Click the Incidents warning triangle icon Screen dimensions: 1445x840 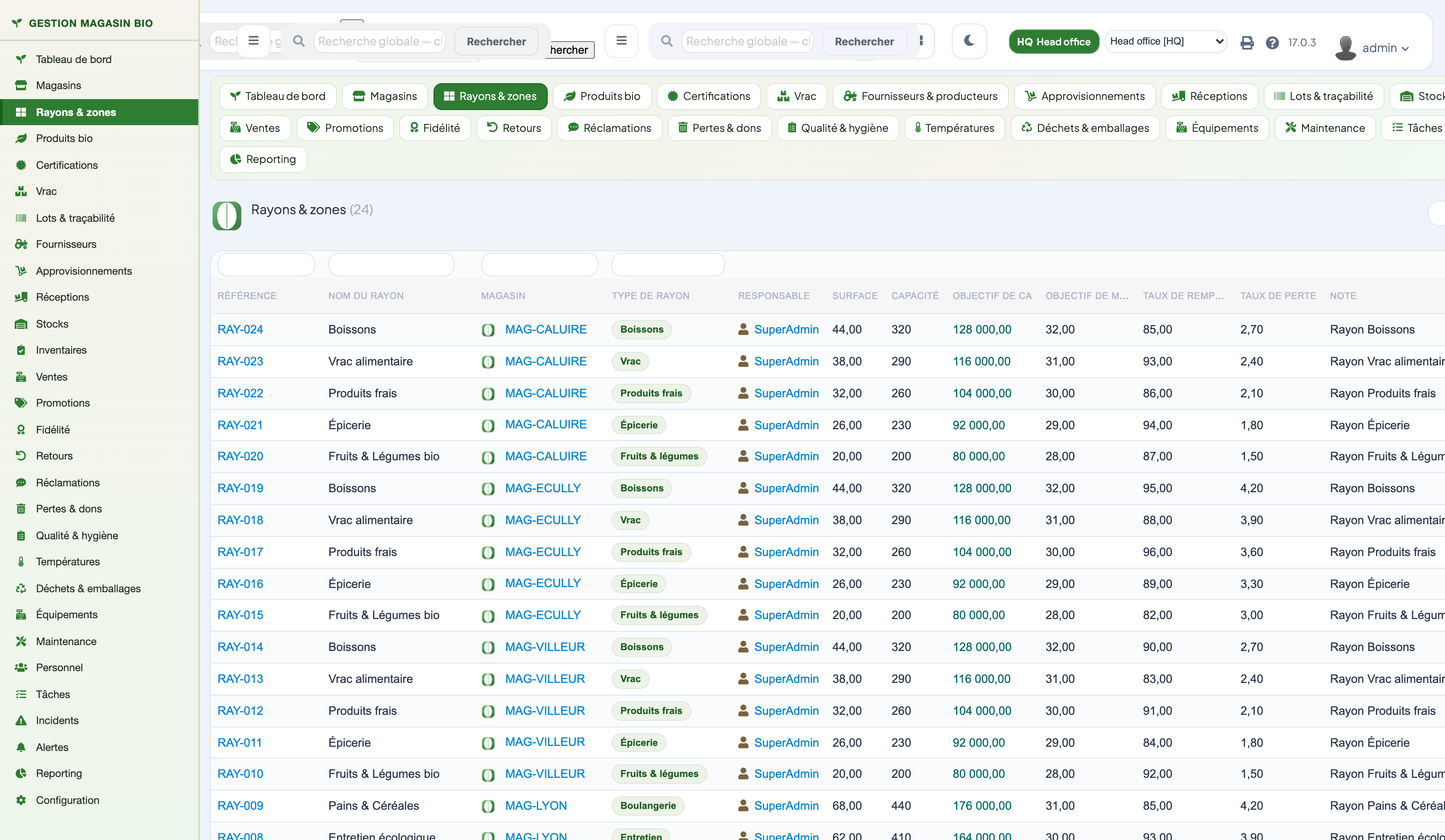coord(20,721)
